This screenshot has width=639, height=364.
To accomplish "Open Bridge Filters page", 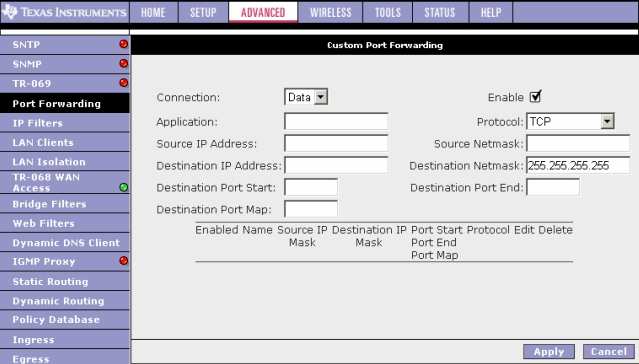I will [64, 204].
